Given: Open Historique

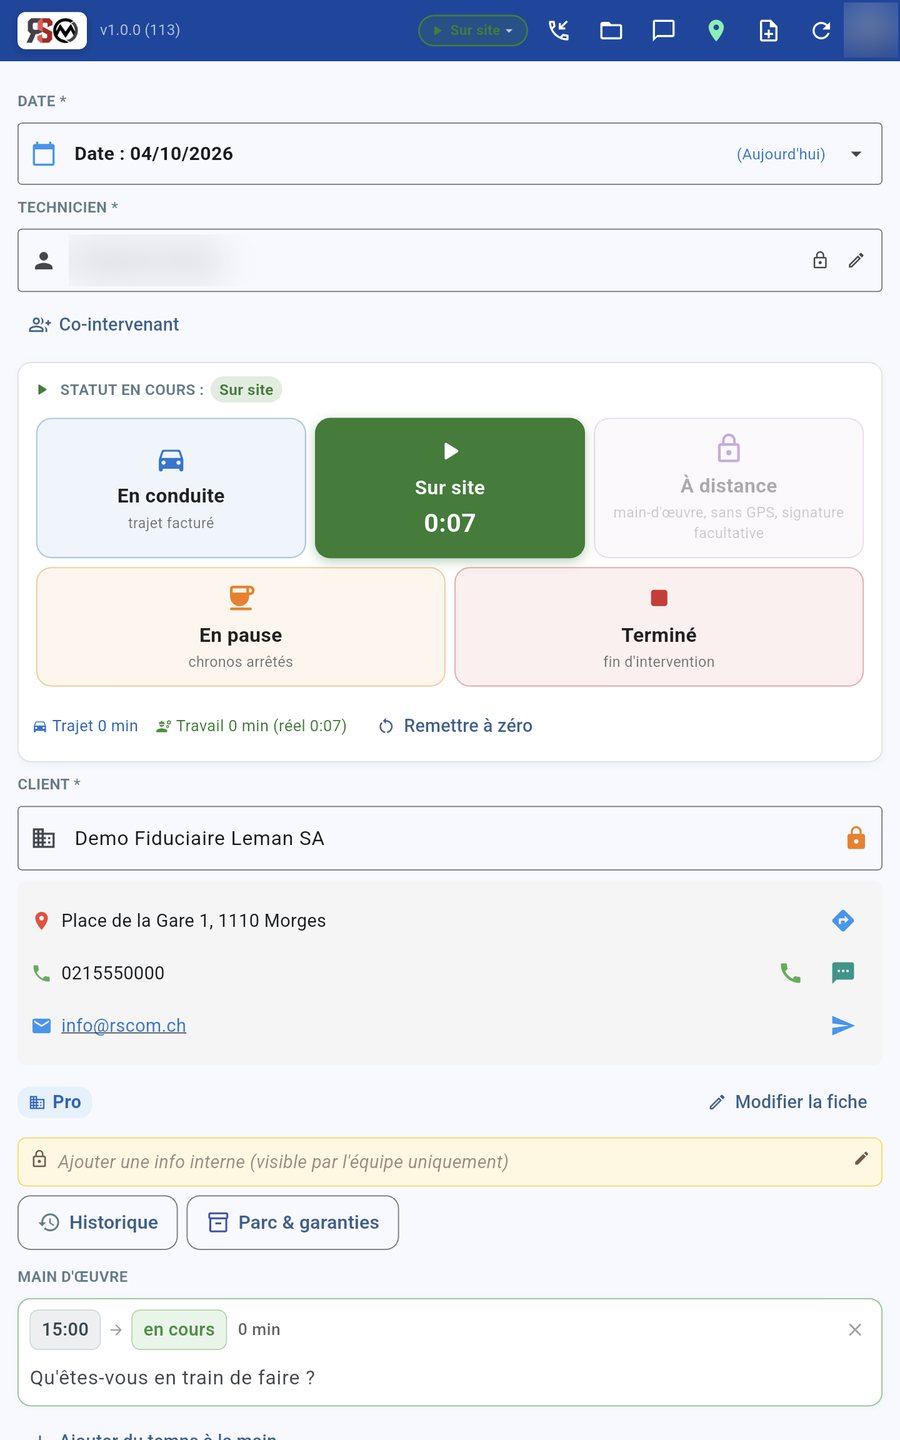Looking at the screenshot, I should pyautogui.click(x=98, y=1223).
